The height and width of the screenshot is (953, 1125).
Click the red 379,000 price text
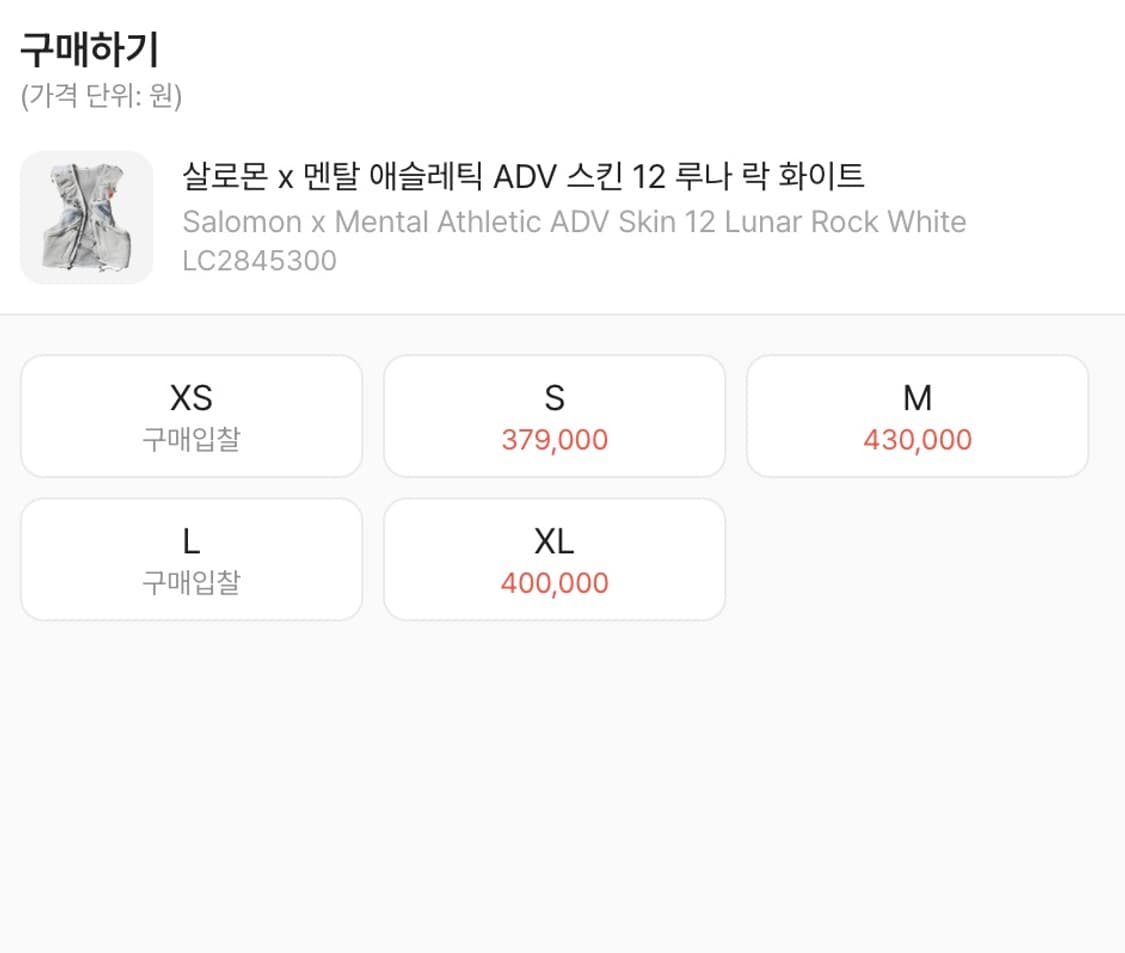pos(554,439)
